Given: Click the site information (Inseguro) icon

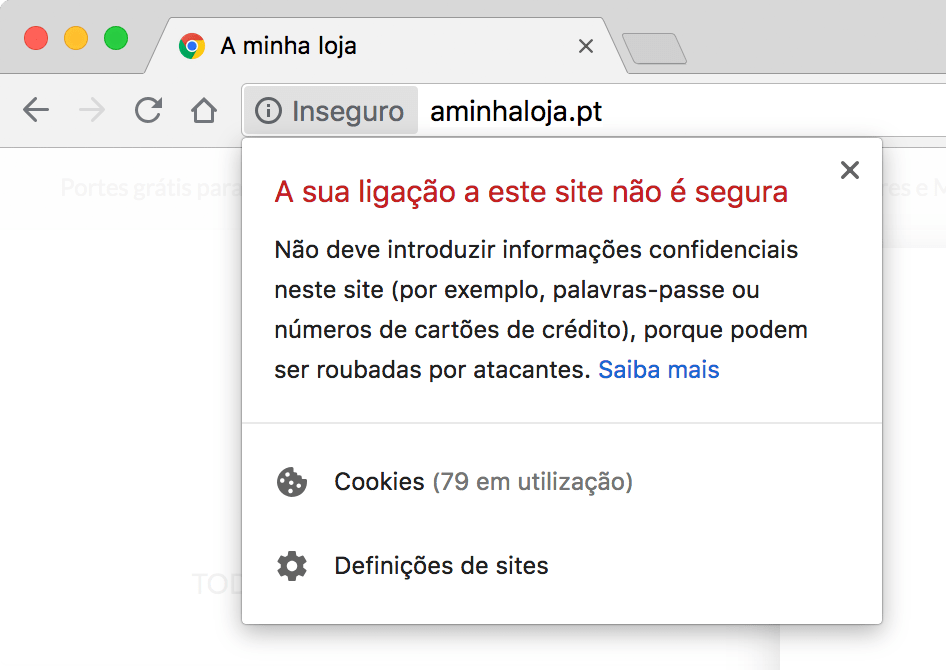Looking at the screenshot, I should 268,110.
